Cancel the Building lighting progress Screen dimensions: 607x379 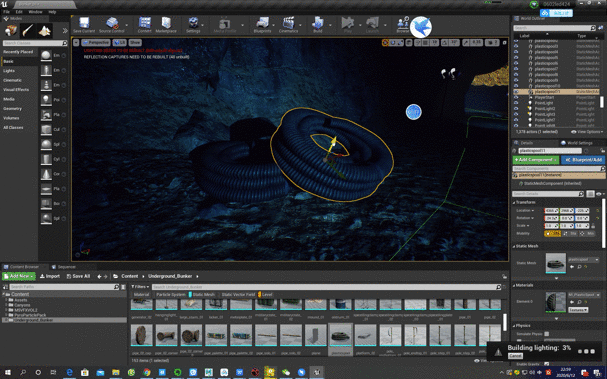[x=515, y=356]
